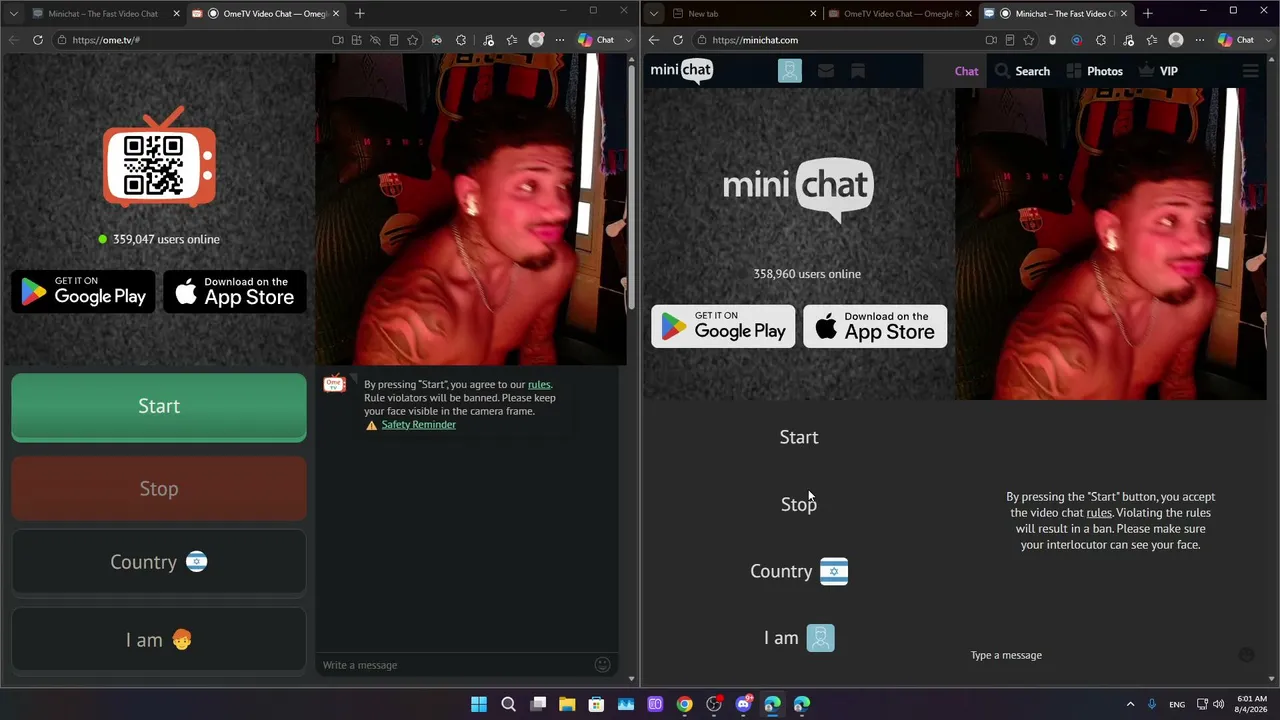Open Minichat VIP tab
The image size is (1280, 720).
pyautogui.click(x=1158, y=71)
